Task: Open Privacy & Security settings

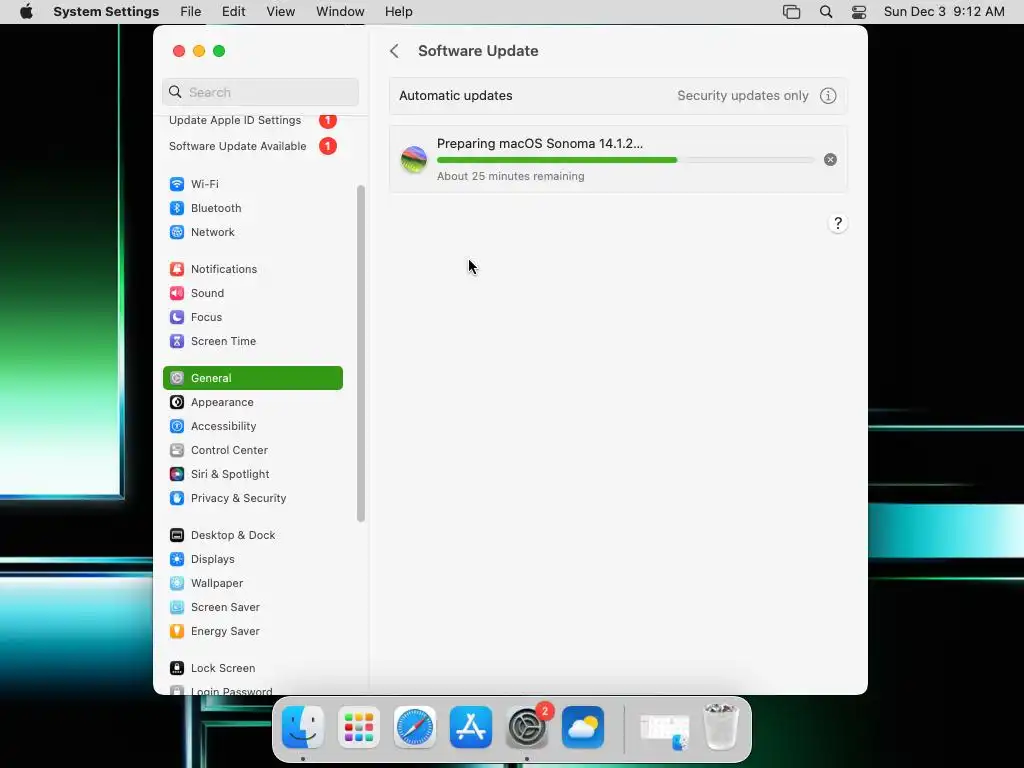Action: 253,498
